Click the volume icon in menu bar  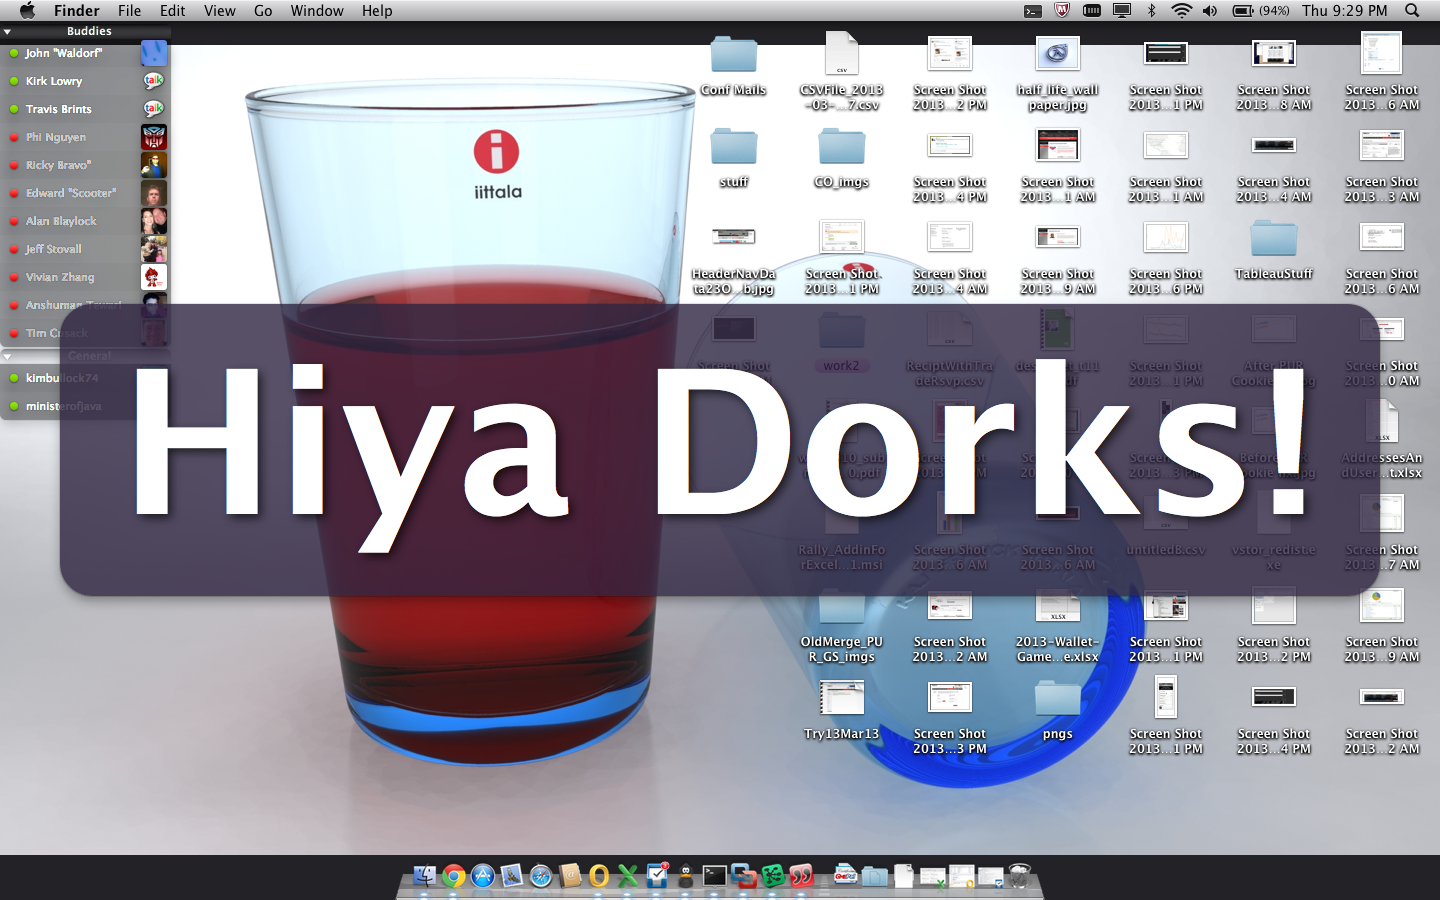[x=1210, y=10]
